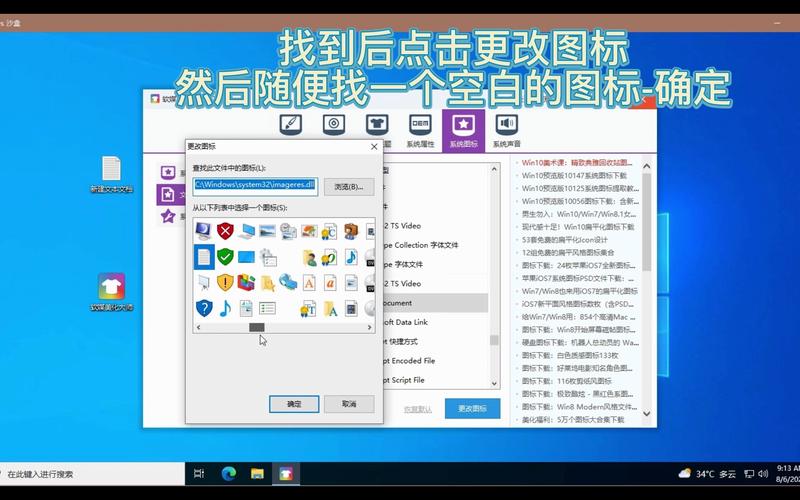
Task: Select the purple star sidebar icon
Action: pos(168,217)
